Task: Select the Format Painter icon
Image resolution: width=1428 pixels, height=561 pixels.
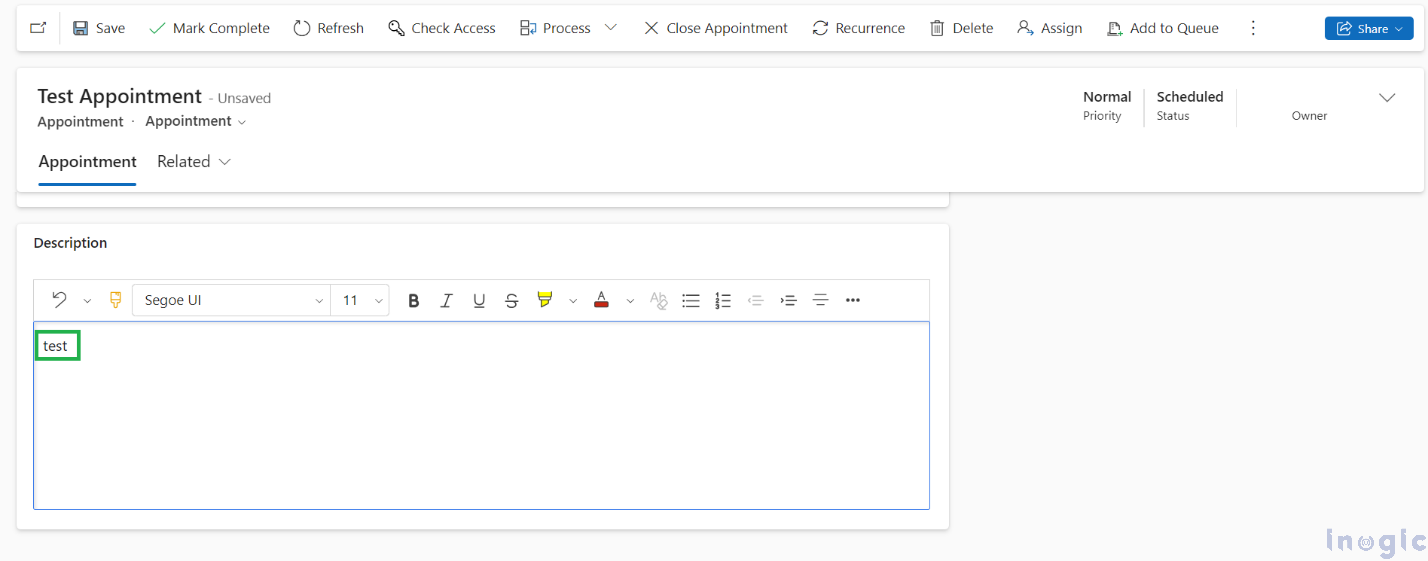Action: (x=115, y=300)
